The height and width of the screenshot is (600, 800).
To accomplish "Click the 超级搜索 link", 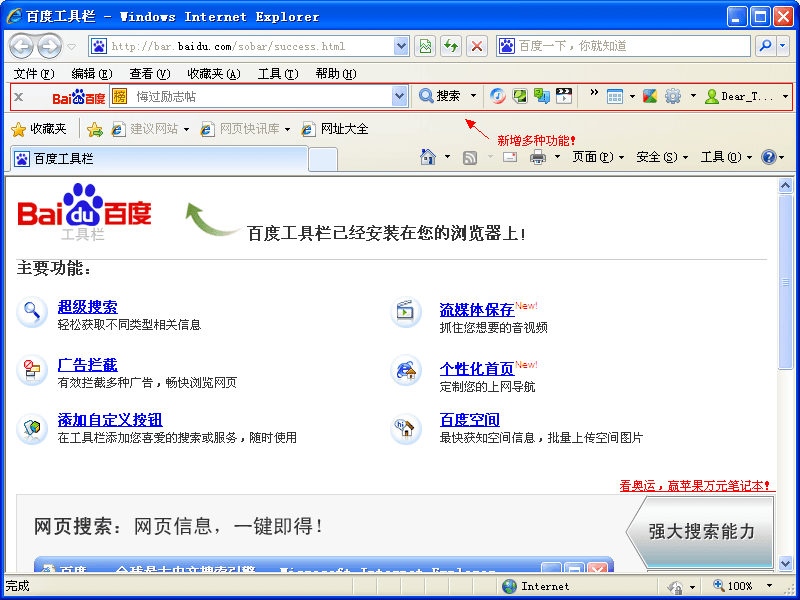I will (87, 307).
